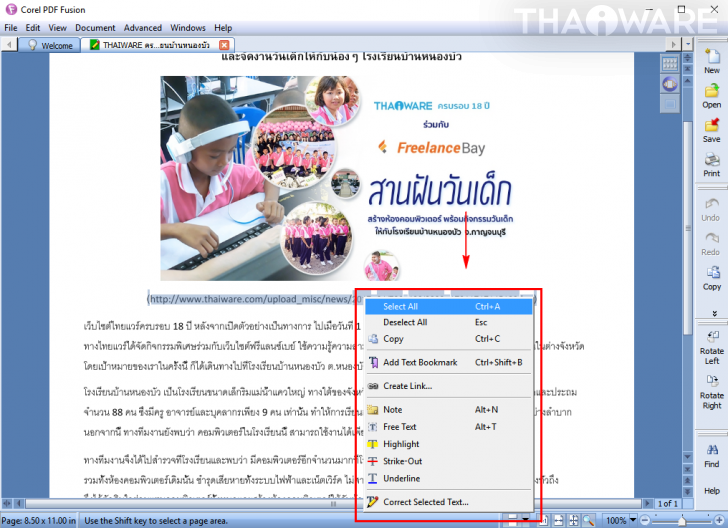
Task: Click the Redo arrow icon
Action: (712, 238)
